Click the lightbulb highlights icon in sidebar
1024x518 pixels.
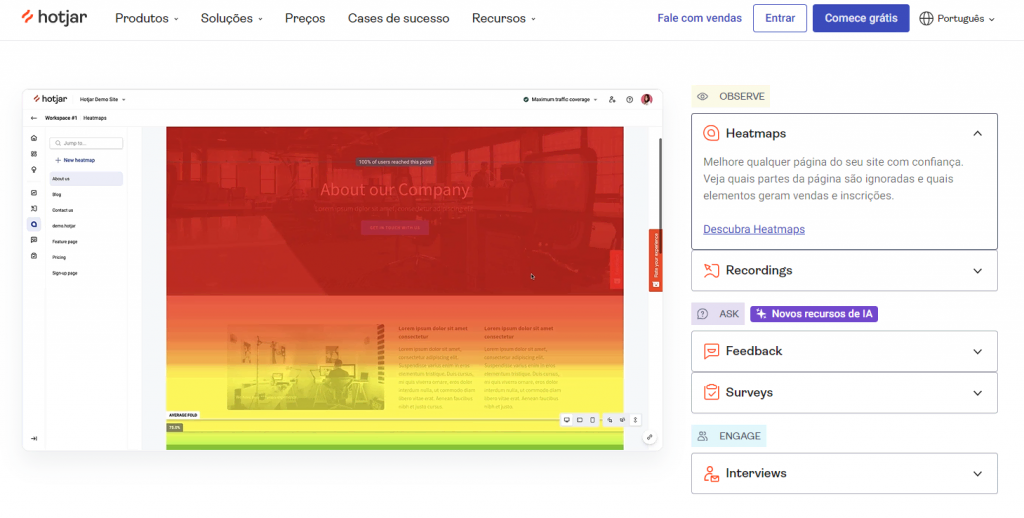click(34, 169)
